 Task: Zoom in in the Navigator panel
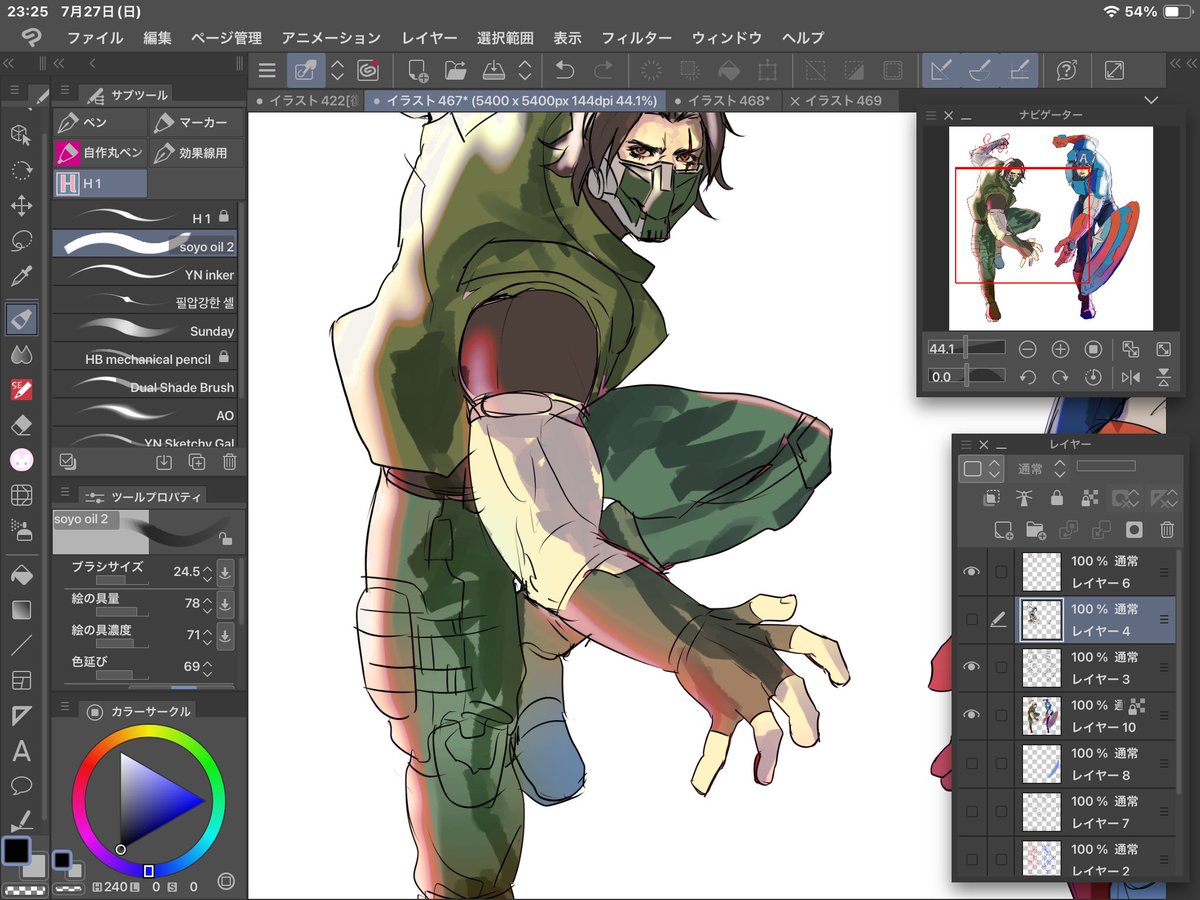pos(1060,349)
